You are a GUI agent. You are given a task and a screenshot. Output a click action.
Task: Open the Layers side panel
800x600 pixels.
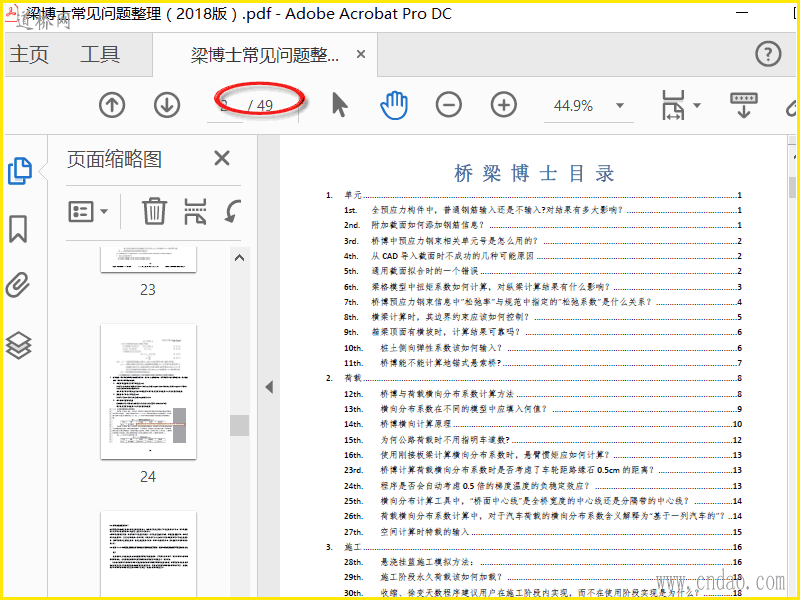click(18, 345)
